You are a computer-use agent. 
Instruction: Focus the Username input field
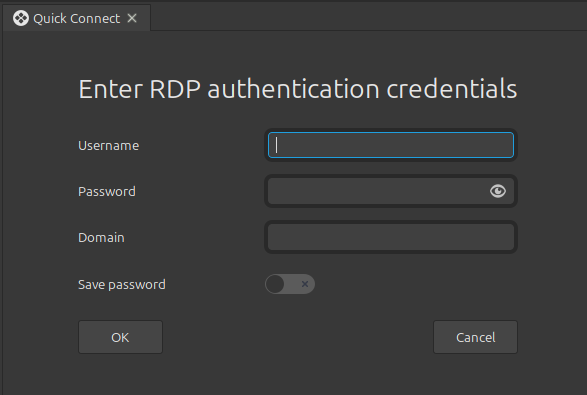[x=391, y=145]
